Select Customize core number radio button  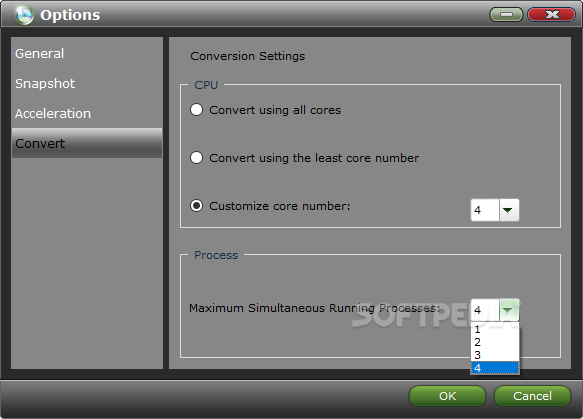(x=196, y=206)
